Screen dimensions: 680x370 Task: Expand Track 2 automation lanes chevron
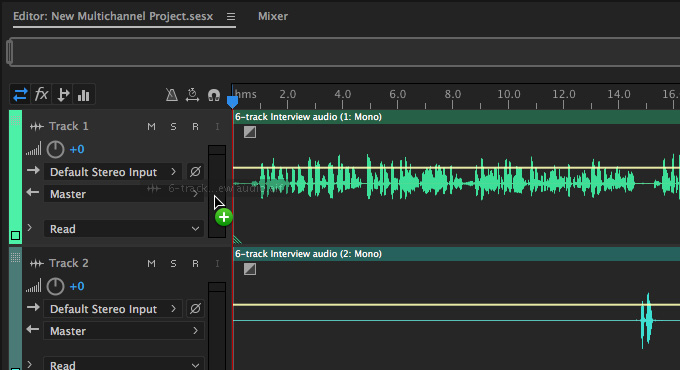click(x=29, y=364)
